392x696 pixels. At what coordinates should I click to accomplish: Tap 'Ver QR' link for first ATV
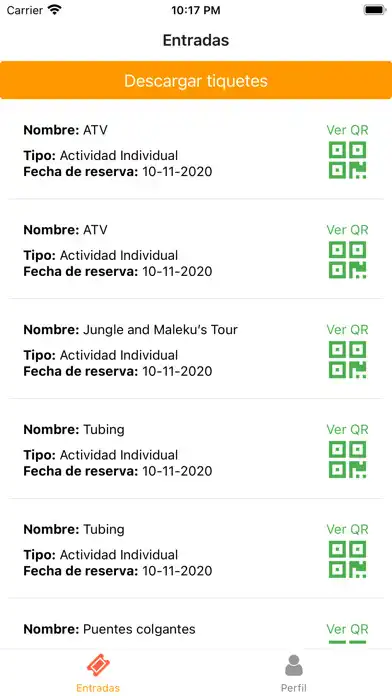click(348, 130)
